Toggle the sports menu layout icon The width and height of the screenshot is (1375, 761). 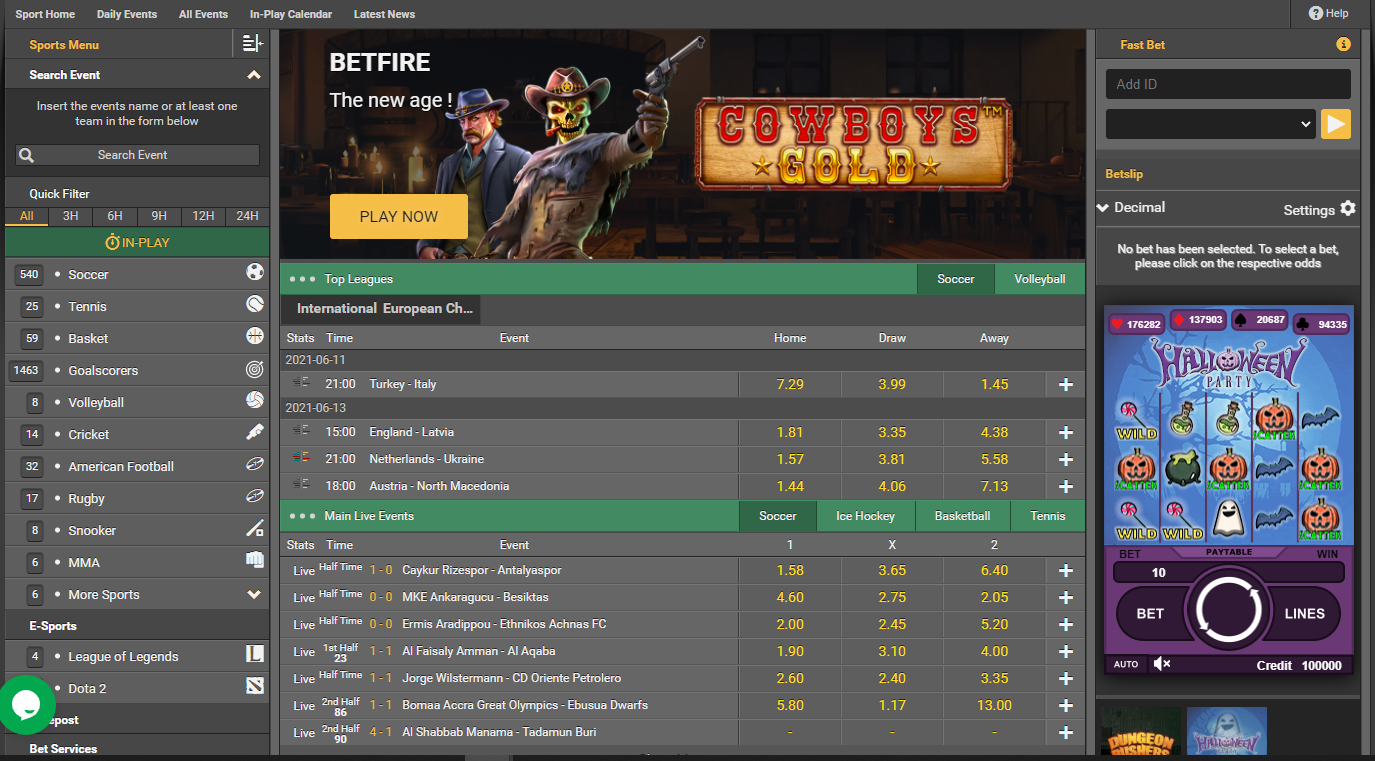click(x=252, y=44)
